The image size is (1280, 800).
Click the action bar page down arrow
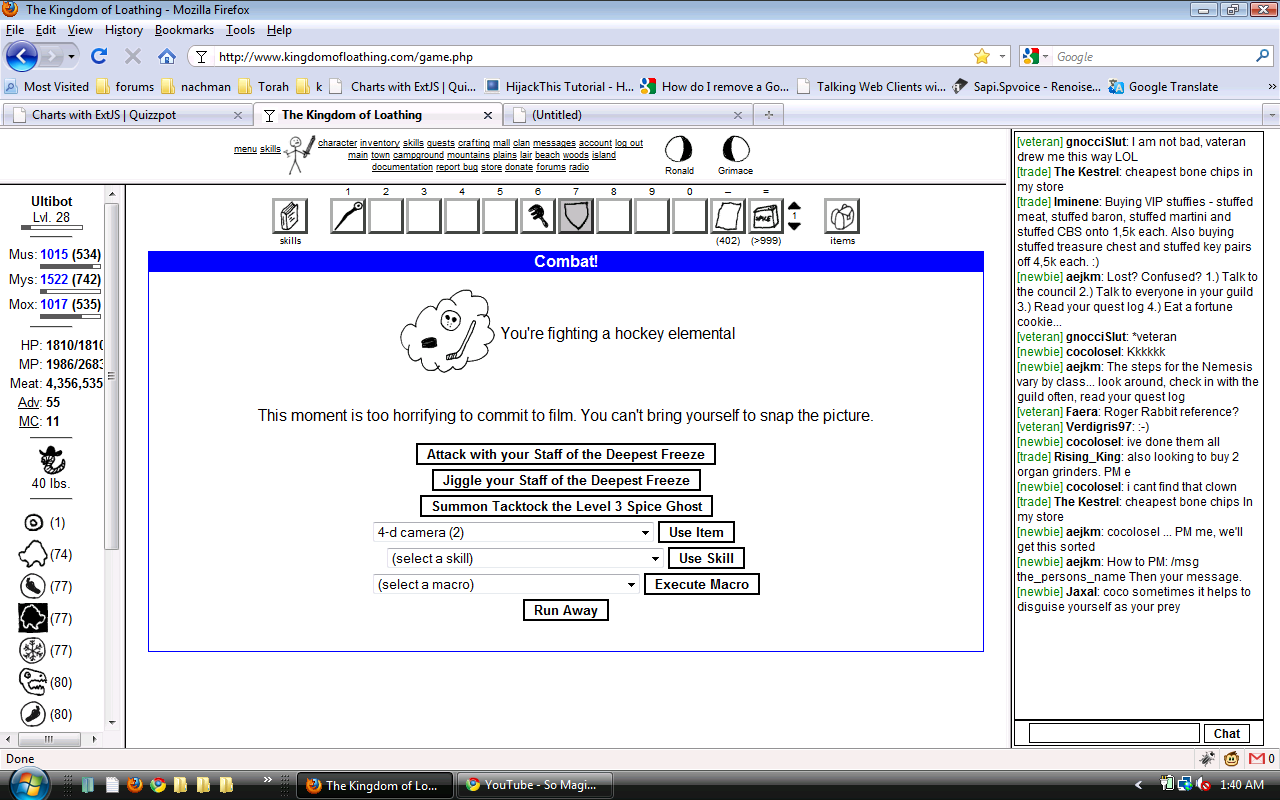point(794,225)
